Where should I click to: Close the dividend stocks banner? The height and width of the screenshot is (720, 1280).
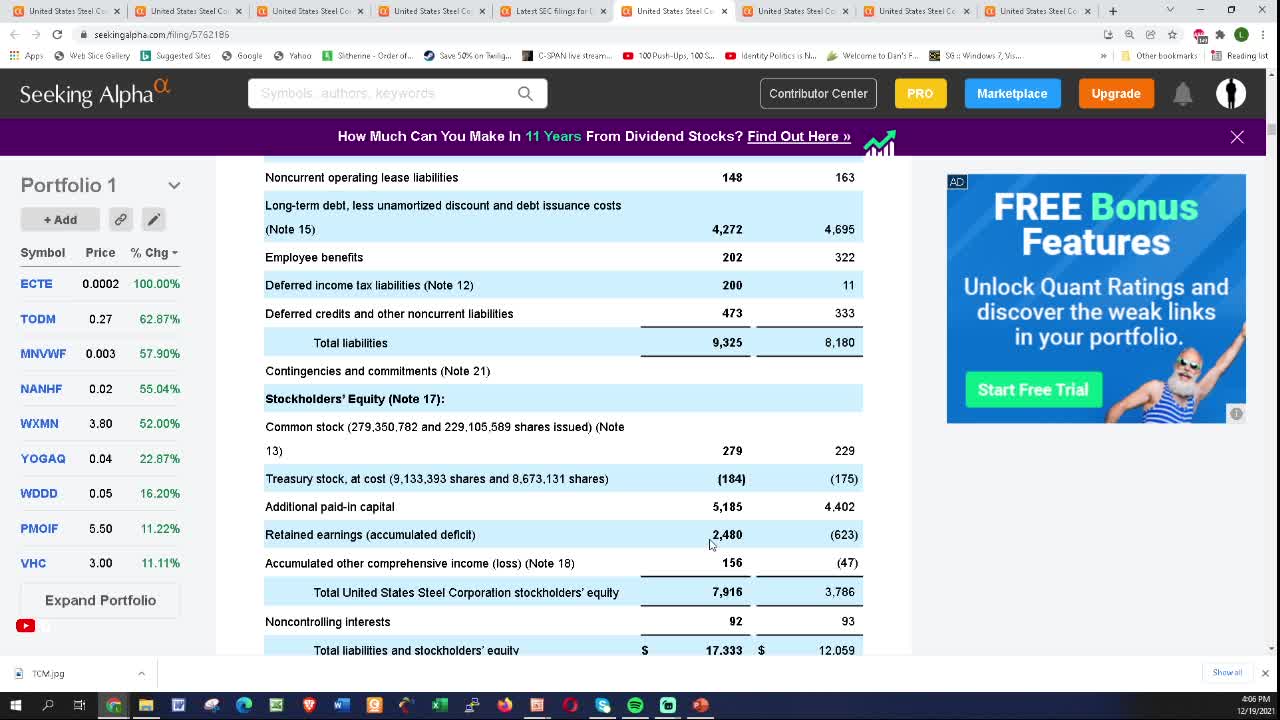tap(1237, 137)
